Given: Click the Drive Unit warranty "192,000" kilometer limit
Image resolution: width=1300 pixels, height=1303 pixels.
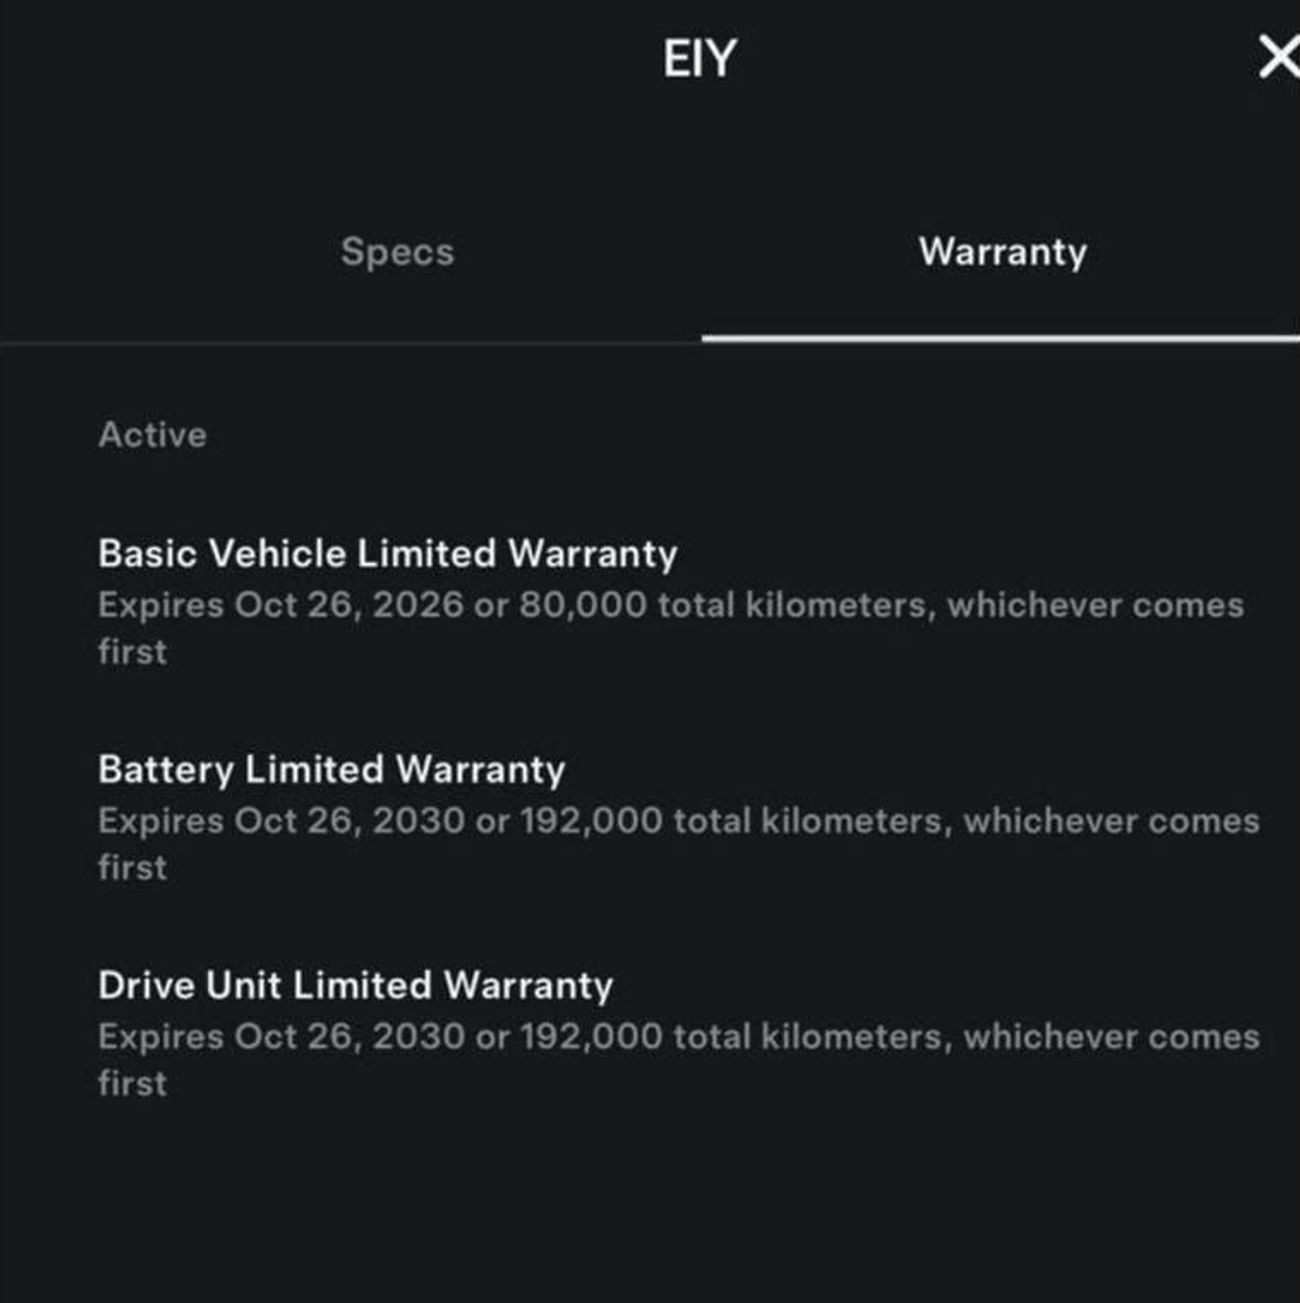Looking at the screenshot, I should (x=590, y=1037).
